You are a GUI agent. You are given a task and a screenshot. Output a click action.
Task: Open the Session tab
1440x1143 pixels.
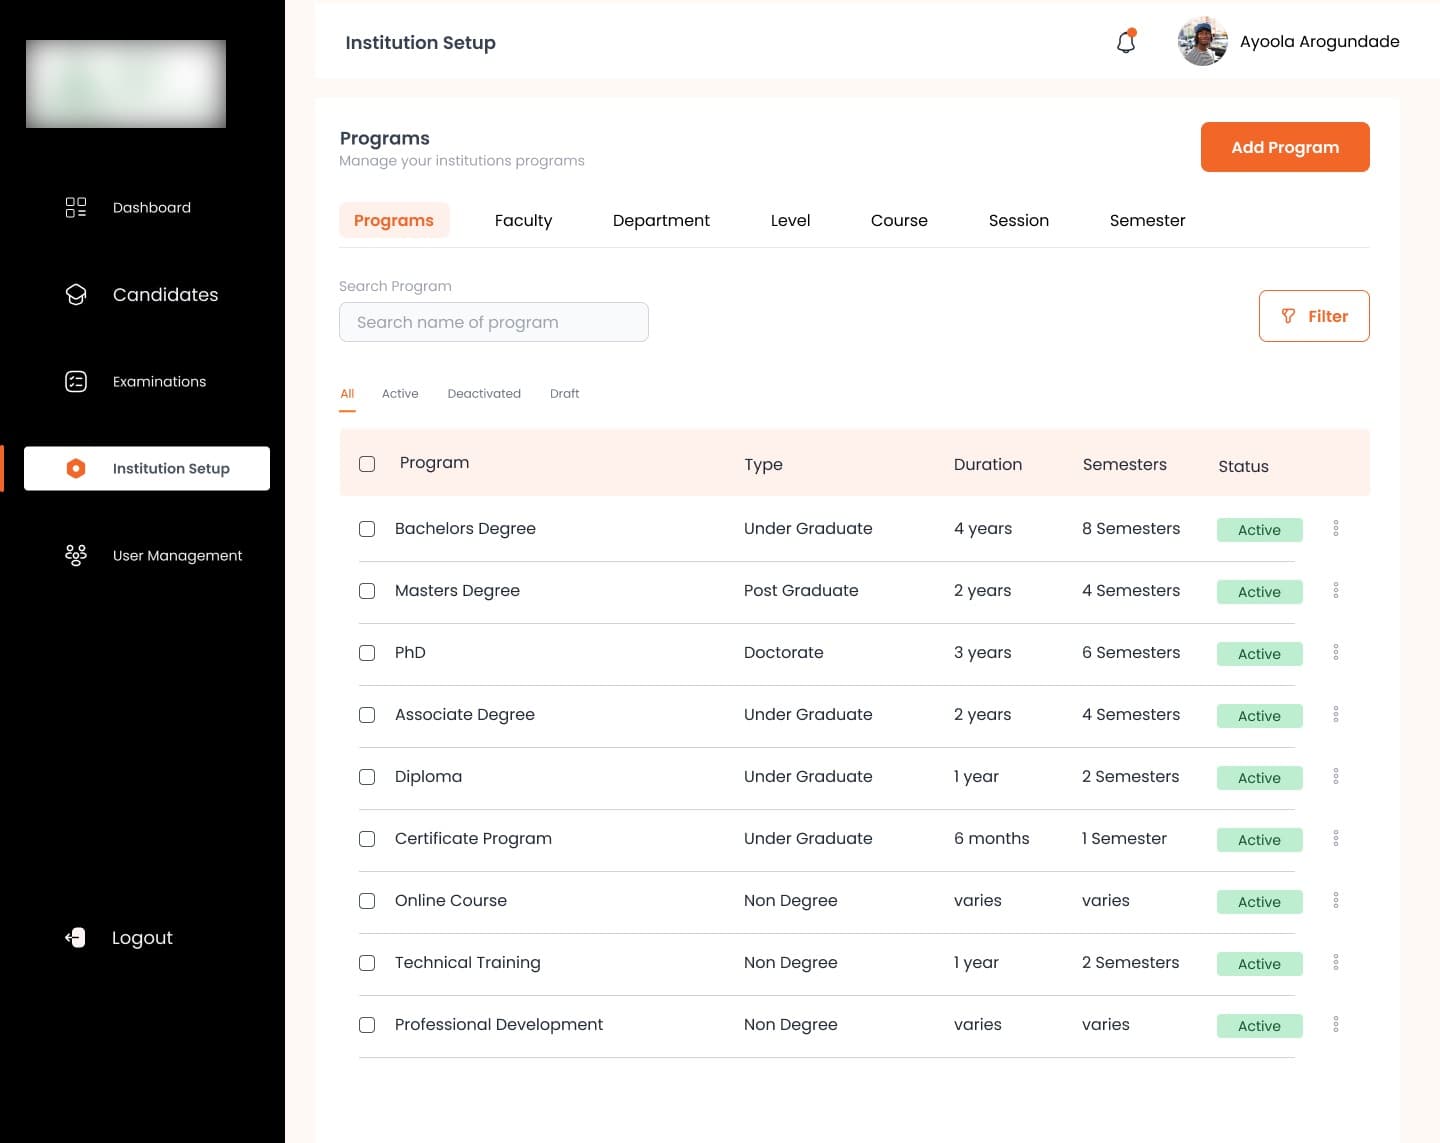tap(1018, 220)
